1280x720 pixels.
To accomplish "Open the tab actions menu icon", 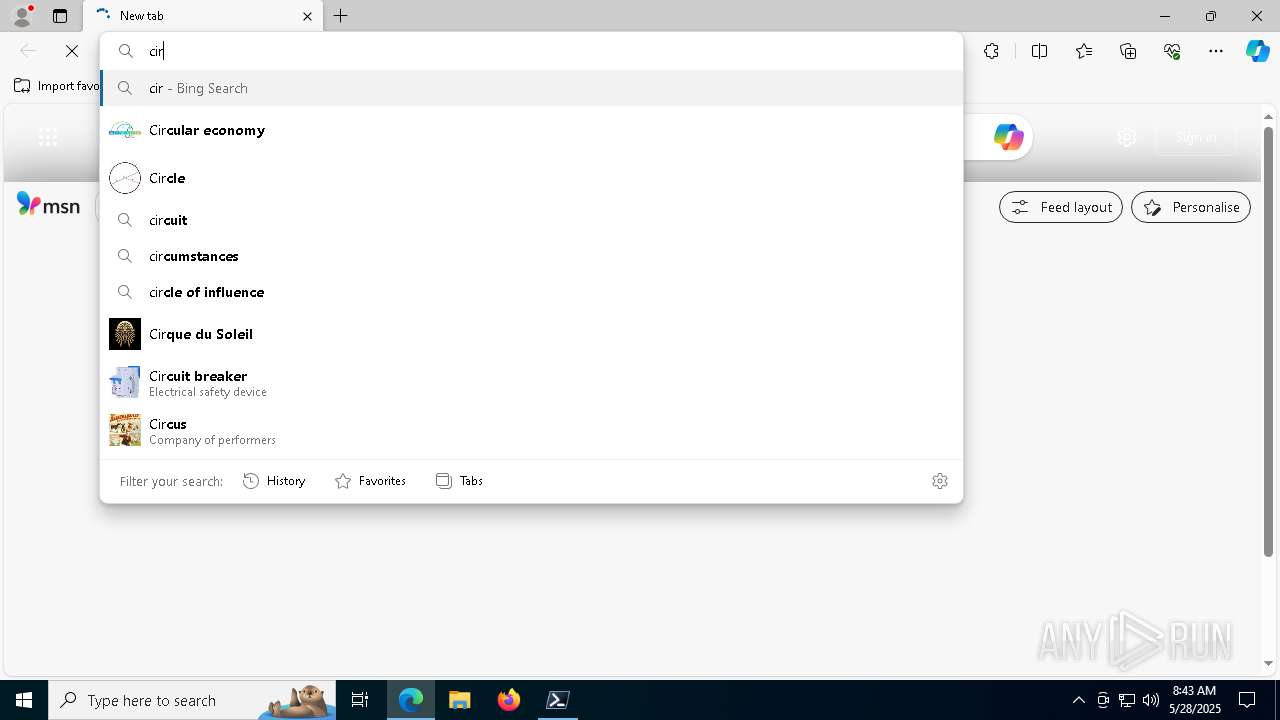I will point(60,16).
